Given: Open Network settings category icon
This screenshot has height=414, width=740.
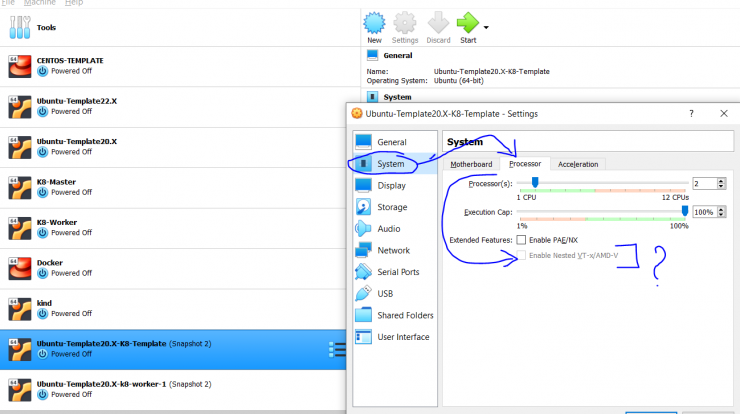Looking at the screenshot, I should [363, 250].
